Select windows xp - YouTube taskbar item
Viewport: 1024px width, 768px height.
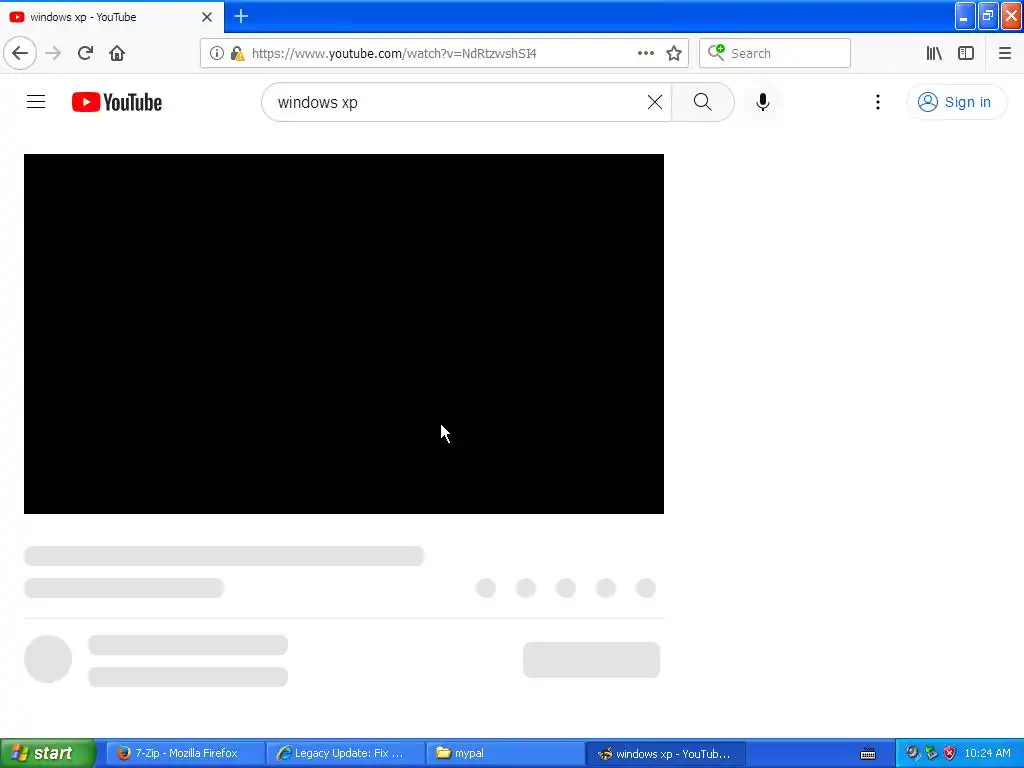point(666,753)
